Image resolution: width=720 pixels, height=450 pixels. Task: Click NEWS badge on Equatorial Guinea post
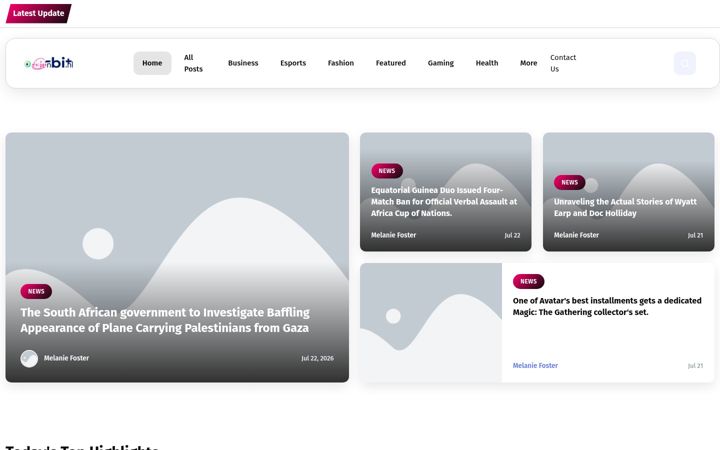tap(387, 171)
